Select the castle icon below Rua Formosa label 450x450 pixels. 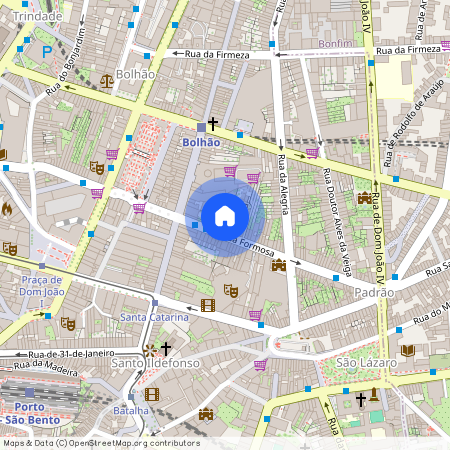(x=279, y=265)
